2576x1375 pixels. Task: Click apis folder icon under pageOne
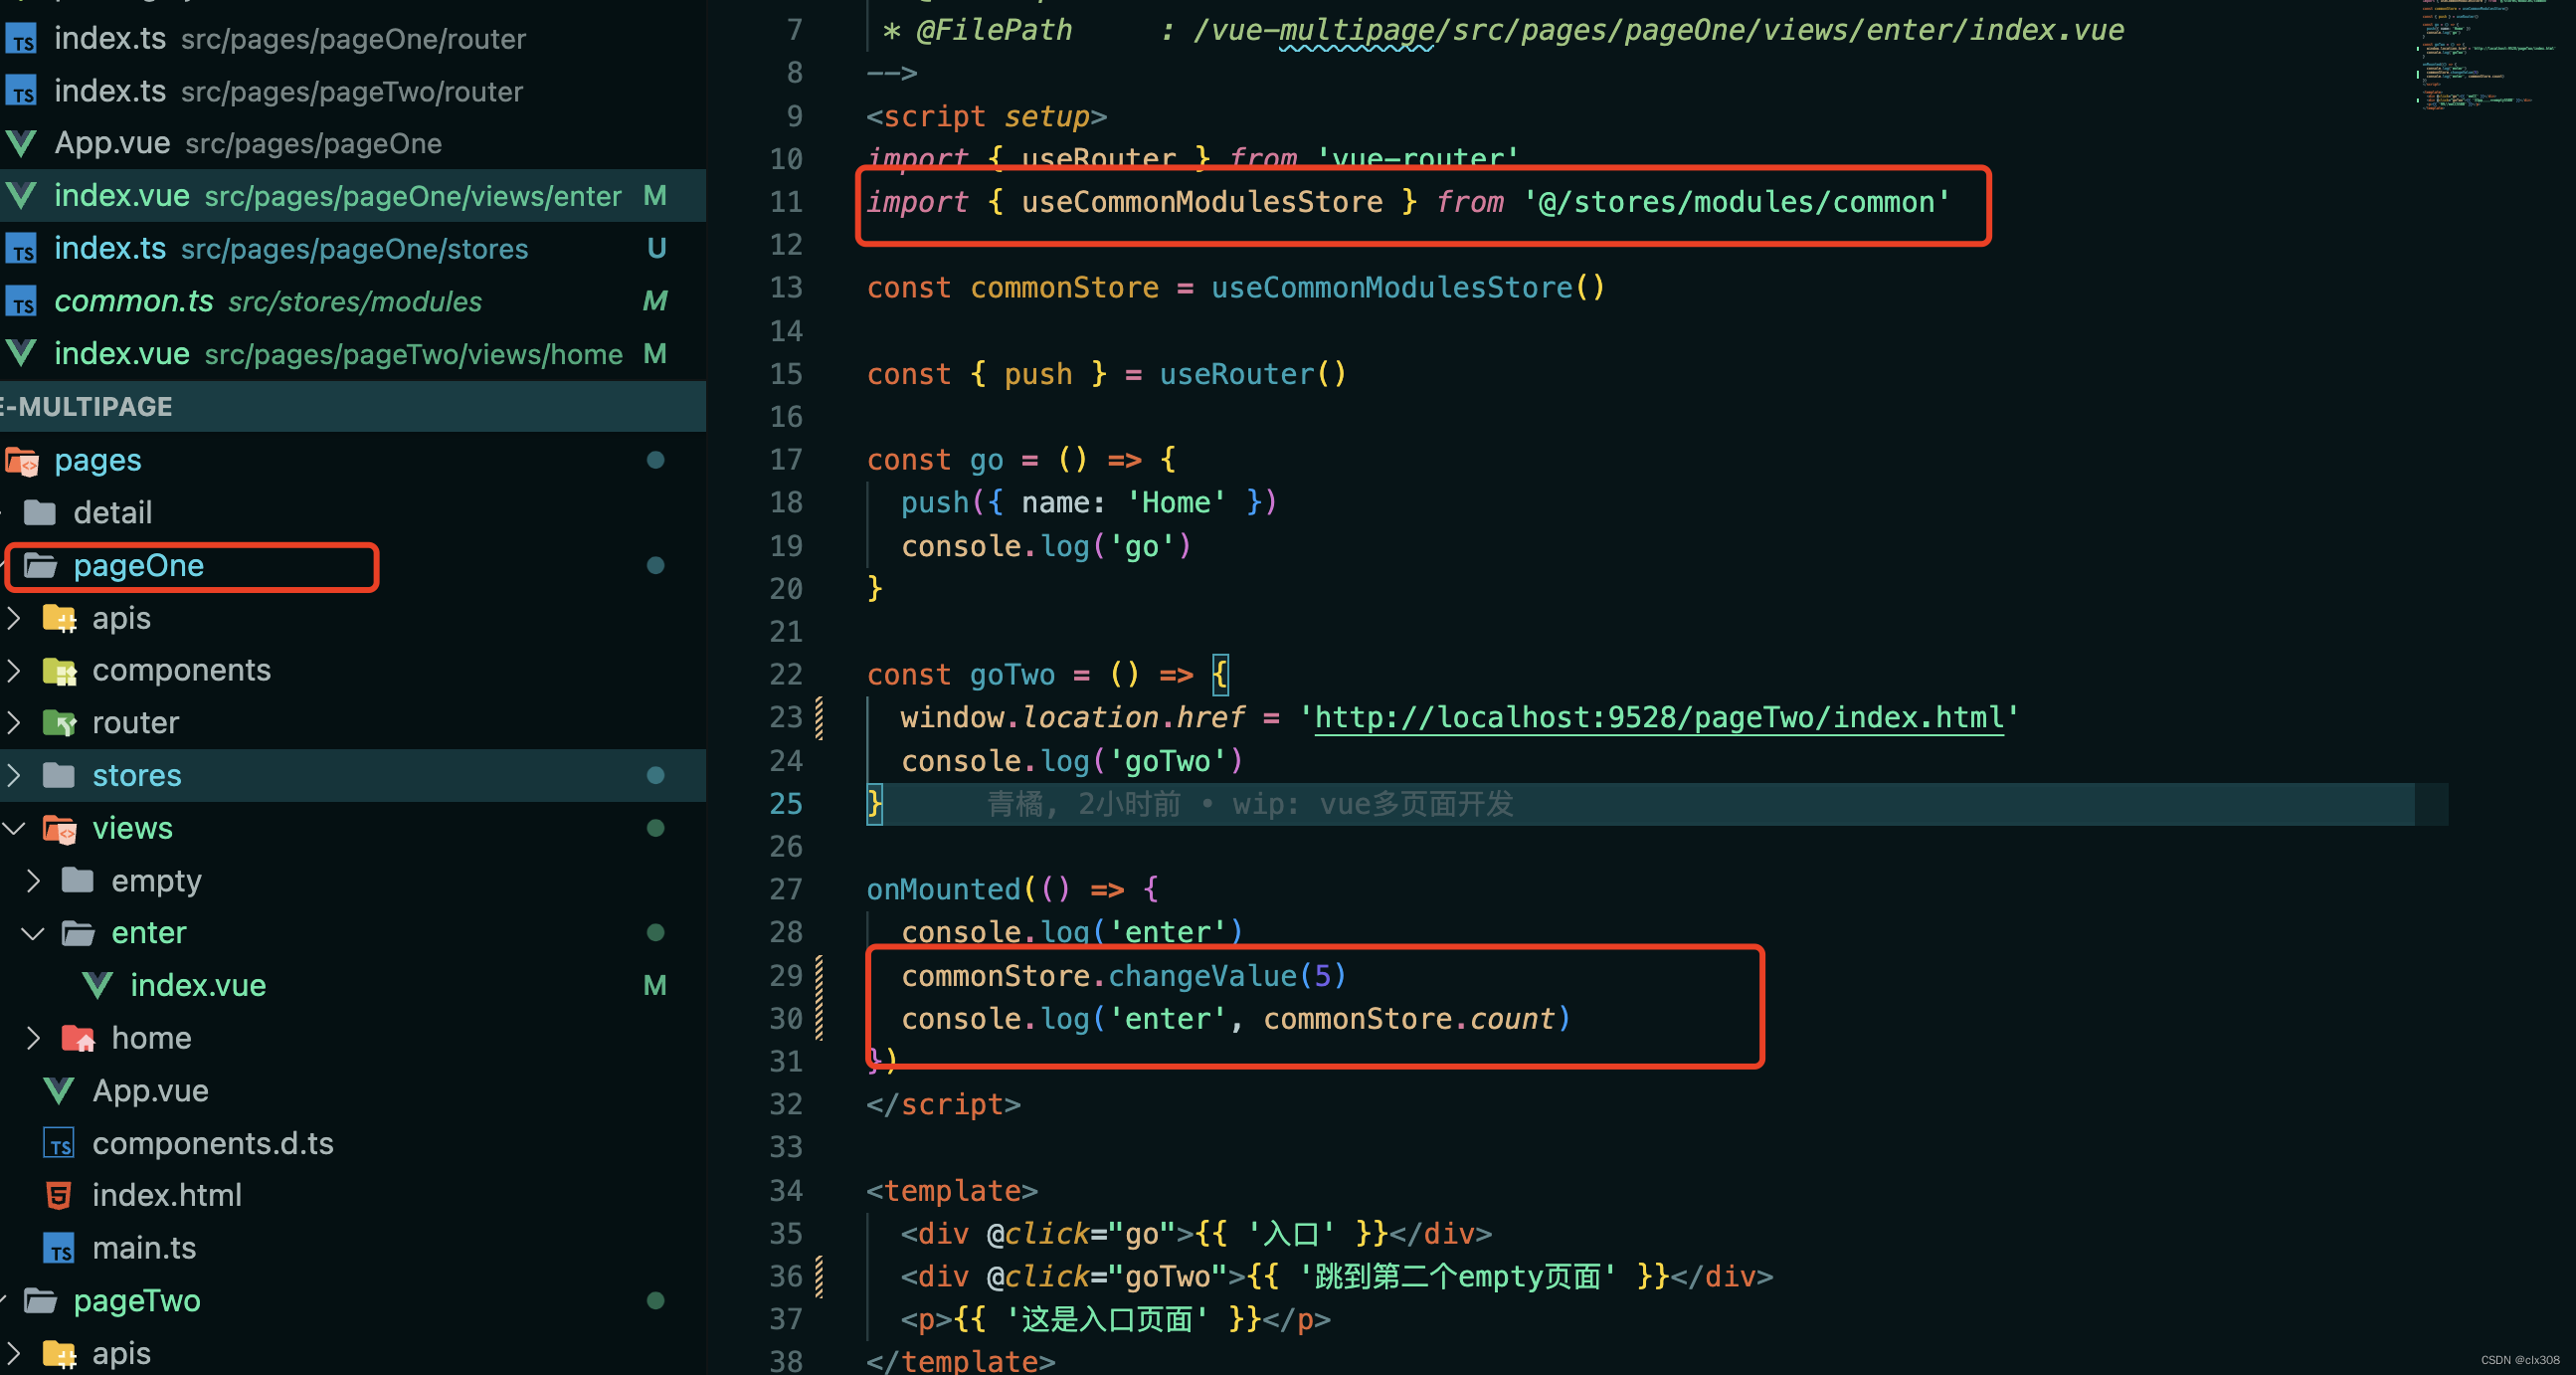click(60, 619)
